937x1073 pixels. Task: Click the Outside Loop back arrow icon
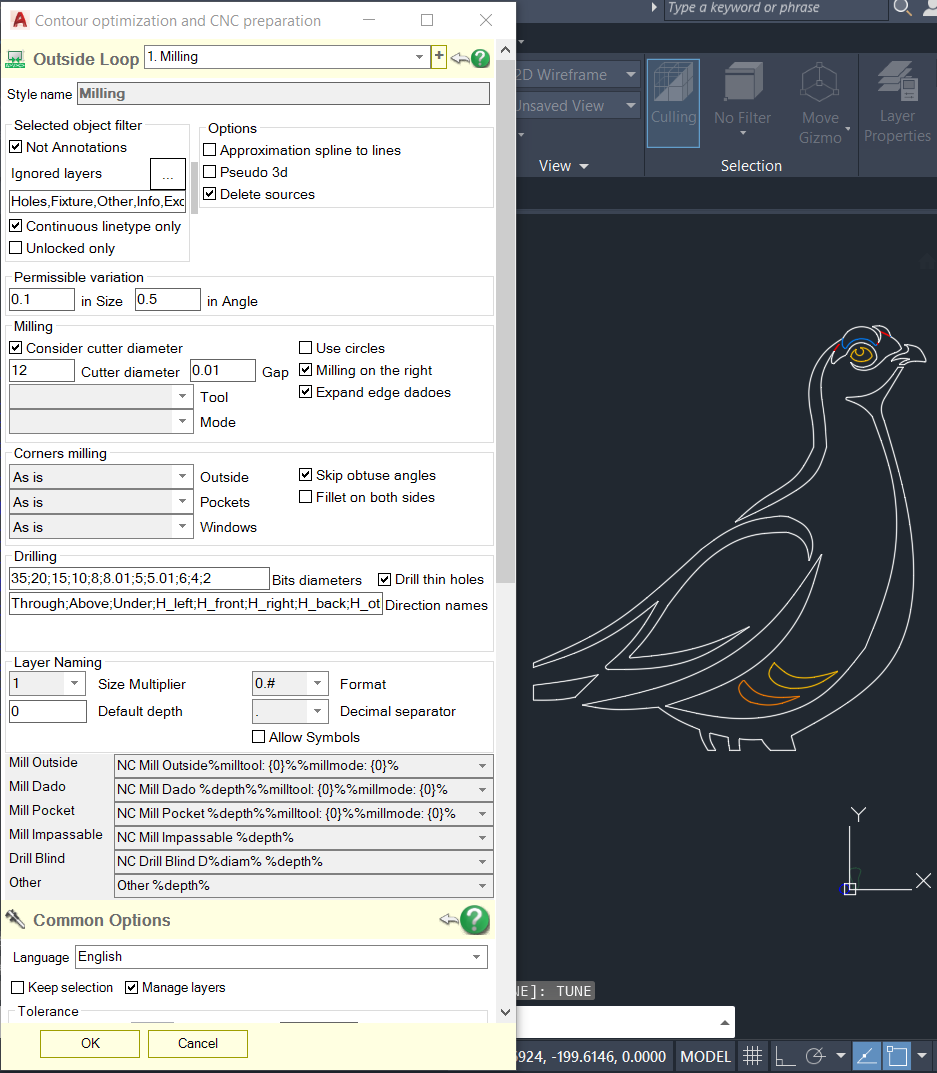point(460,59)
